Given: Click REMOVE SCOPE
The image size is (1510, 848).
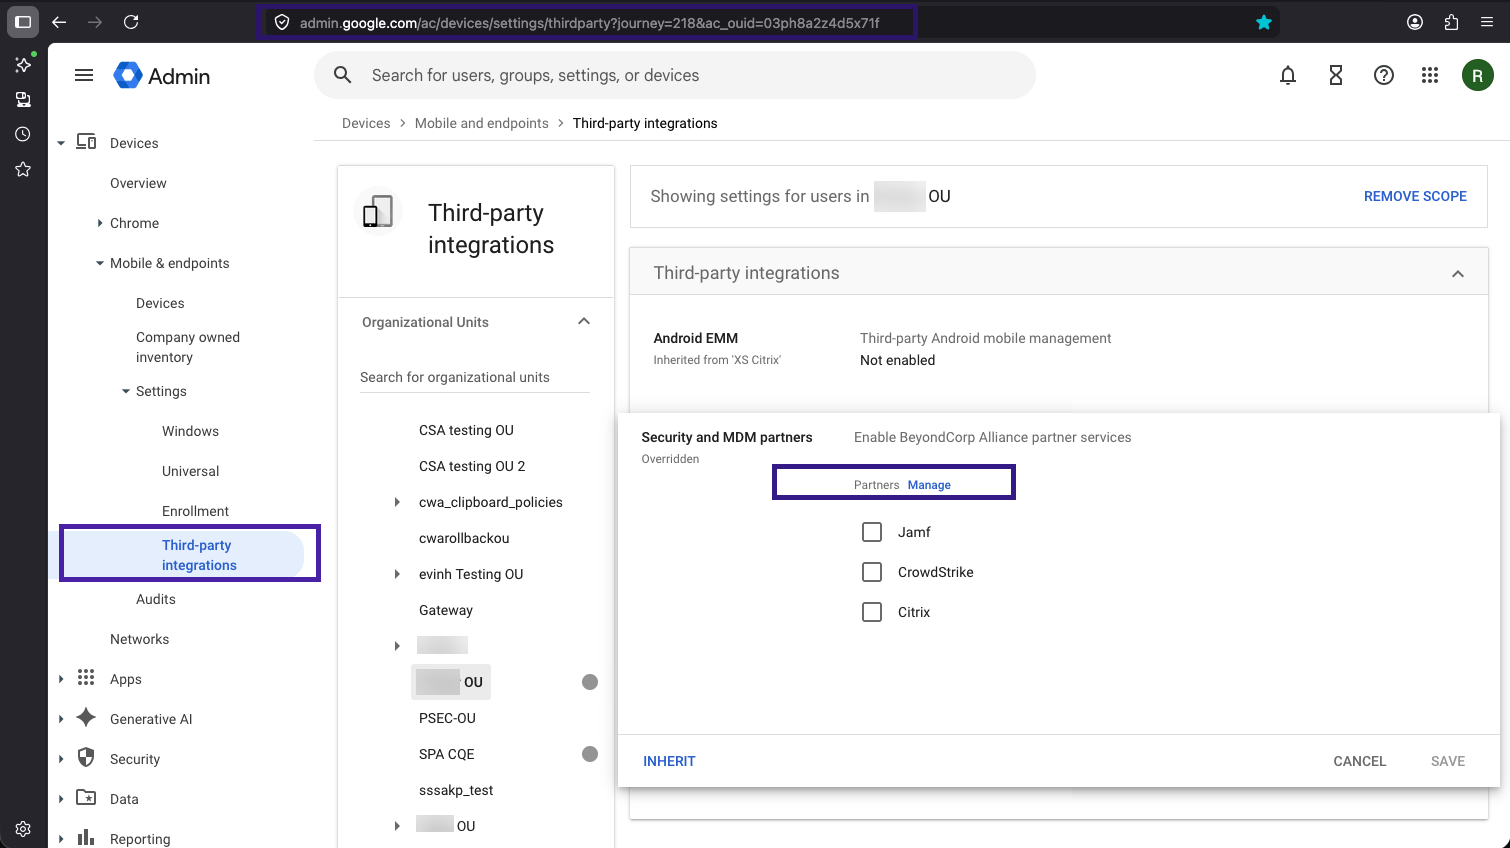Looking at the screenshot, I should click(x=1415, y=196).
